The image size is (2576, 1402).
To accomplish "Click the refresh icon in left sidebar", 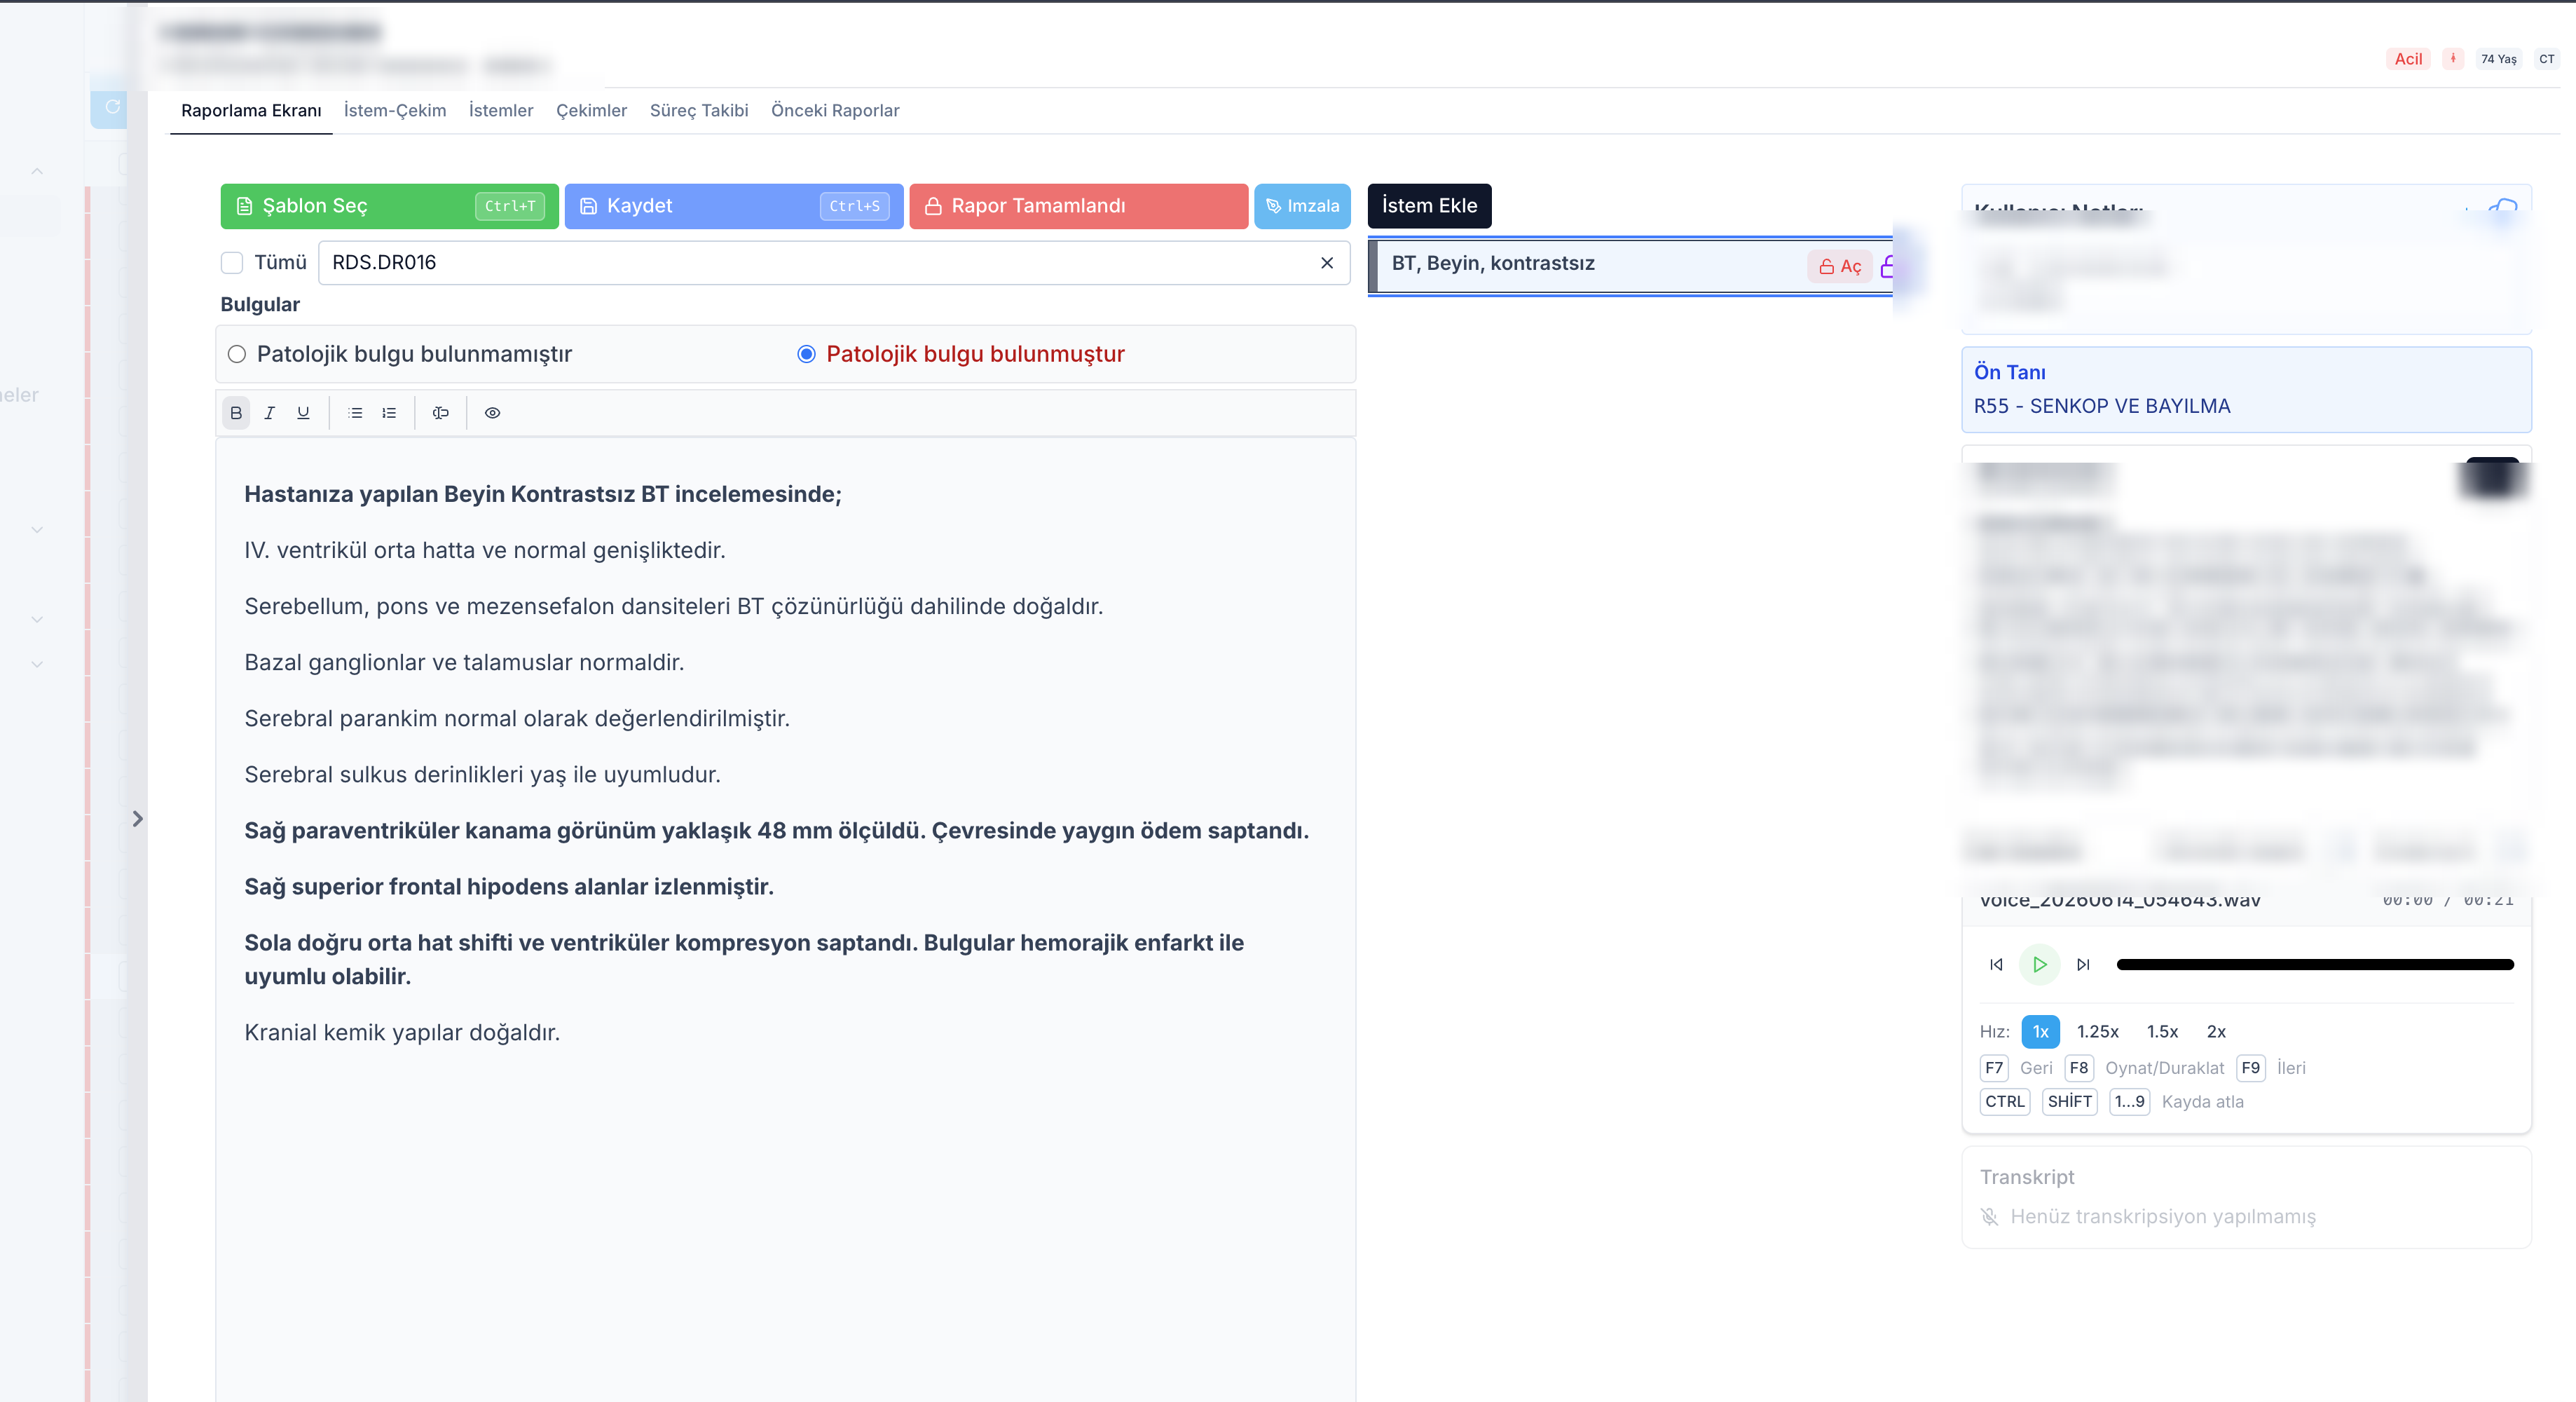I will 112,107.
